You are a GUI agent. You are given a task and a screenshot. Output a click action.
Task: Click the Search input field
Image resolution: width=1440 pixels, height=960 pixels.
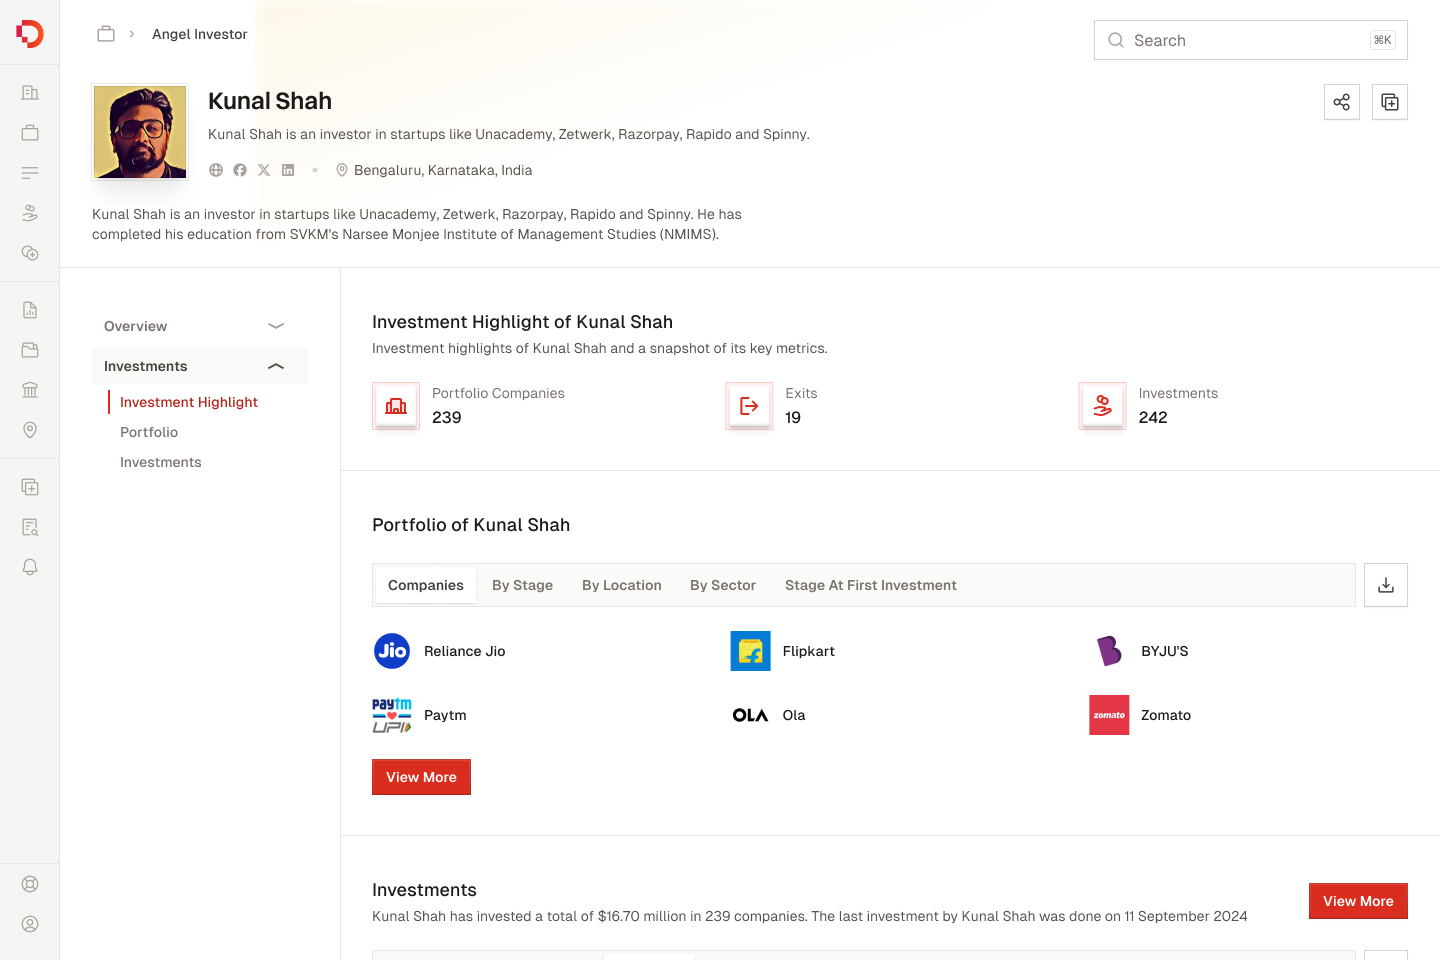pyautogui.click(x=1251, y=40)
